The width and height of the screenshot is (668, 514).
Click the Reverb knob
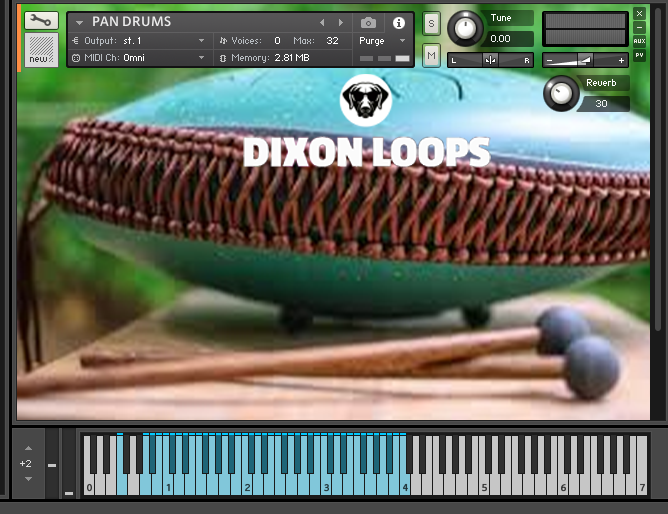point(561,94)
